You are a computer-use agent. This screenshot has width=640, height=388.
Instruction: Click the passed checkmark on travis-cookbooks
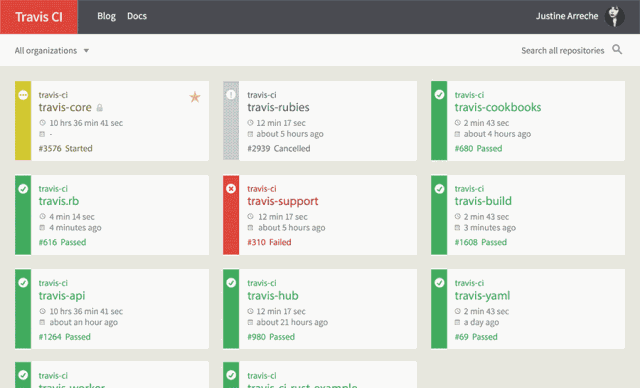(439, 95)
